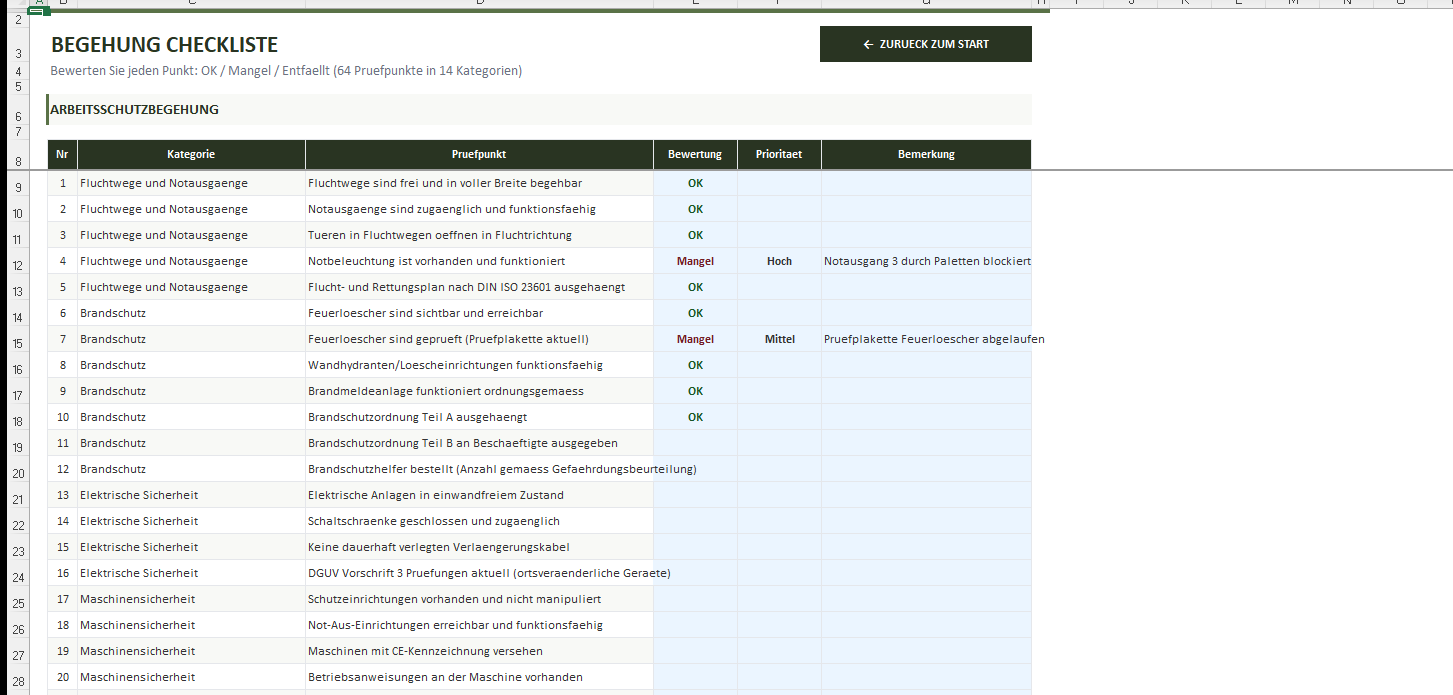Open the empty Bewertung cell for item 13
Image resolution: width=1453 pixels, height=695 pixels.
coord(695,495)
